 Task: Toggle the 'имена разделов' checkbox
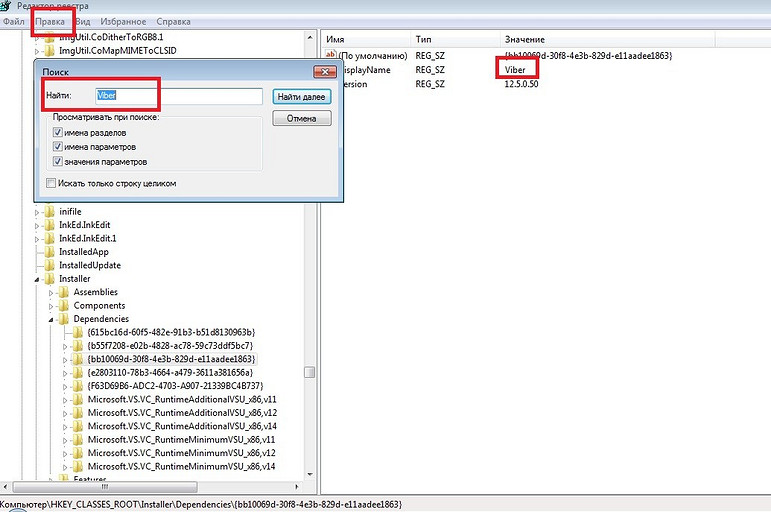coord(58,132)
